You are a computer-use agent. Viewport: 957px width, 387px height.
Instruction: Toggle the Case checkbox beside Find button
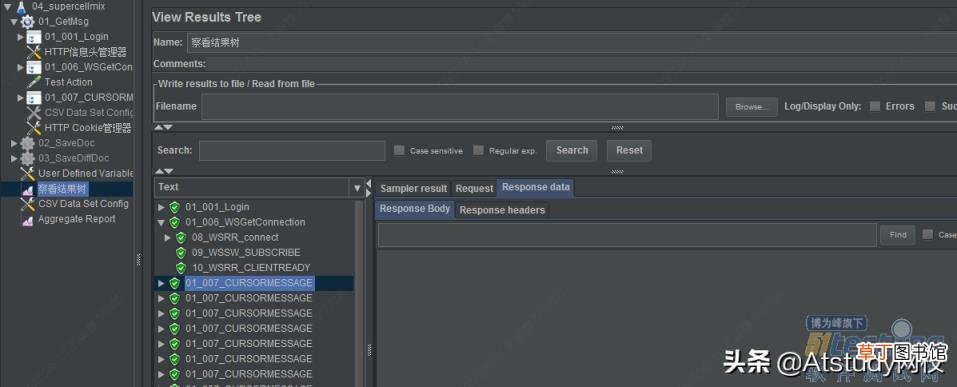[x=928, y=234]
